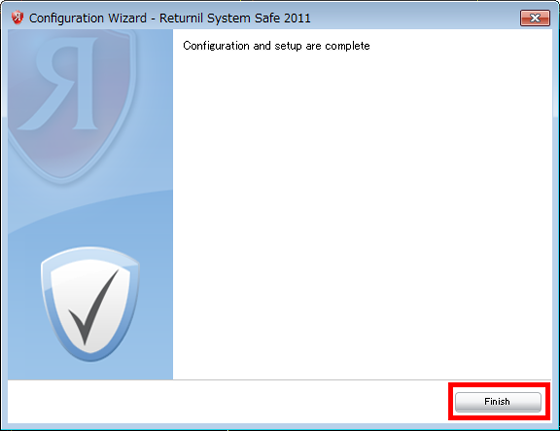560x431 pixels.
Task: Close the Configuration Wizard window
Action: [535, 18]
